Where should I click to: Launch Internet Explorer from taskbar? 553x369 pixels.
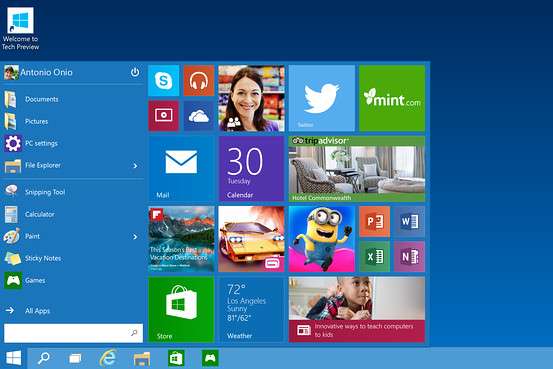click(x=108, y=358)
